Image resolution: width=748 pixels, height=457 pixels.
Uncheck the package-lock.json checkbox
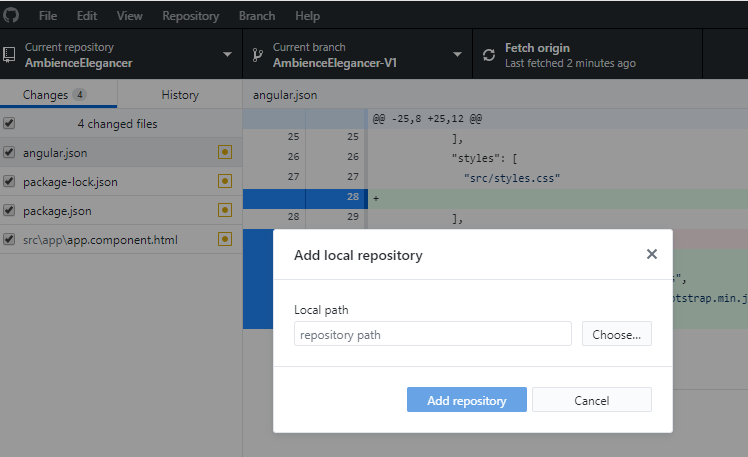pyautogui.click(x=9, y=181)
